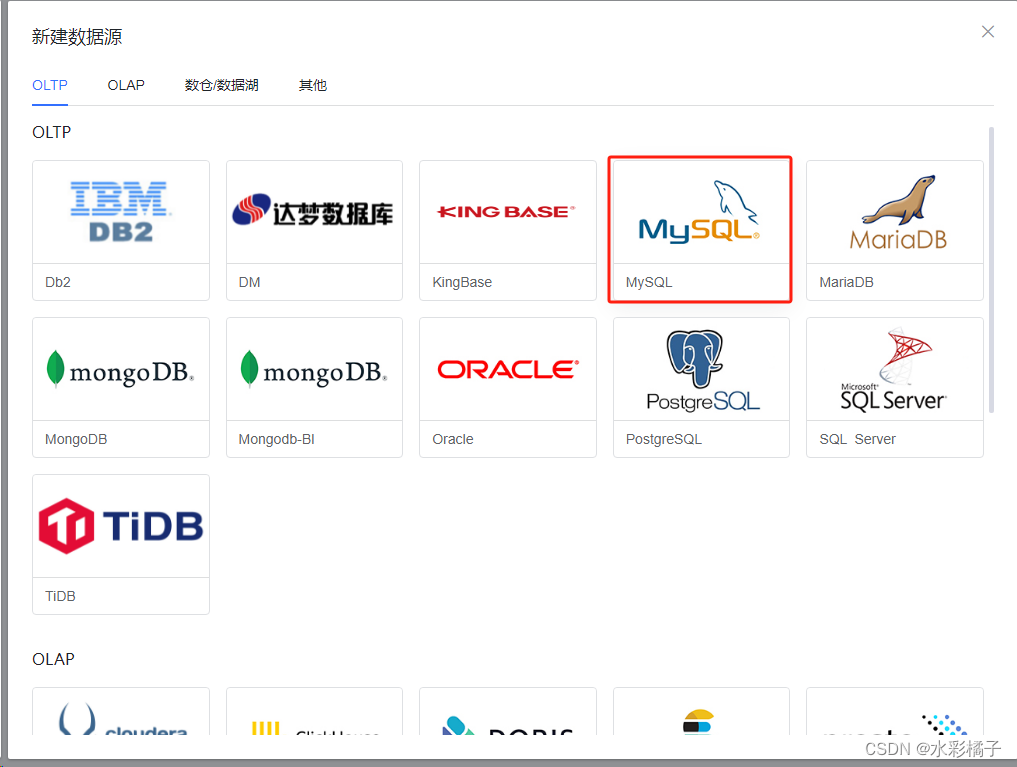Pick the Elasticsearch logo card under OLAP
The width and height of the screenshot is (1017, 767).
pos(701,711)
